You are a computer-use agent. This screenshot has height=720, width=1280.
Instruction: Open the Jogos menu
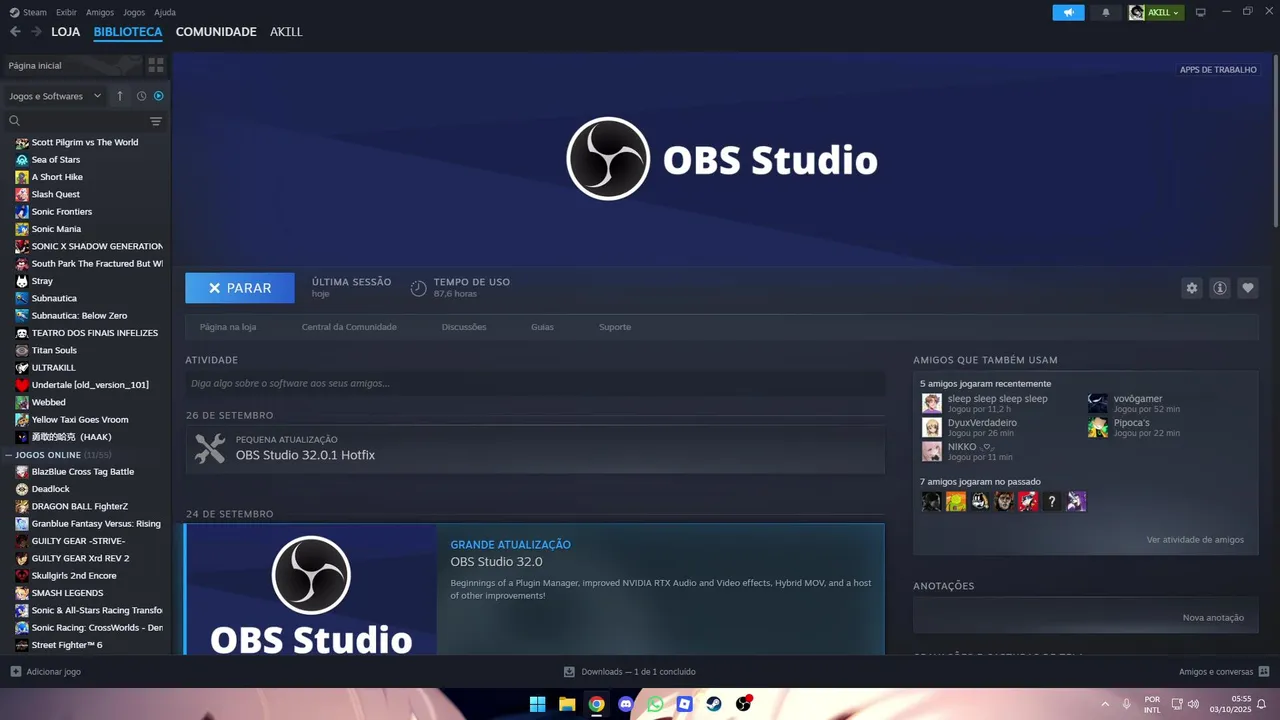pos(134,12)
